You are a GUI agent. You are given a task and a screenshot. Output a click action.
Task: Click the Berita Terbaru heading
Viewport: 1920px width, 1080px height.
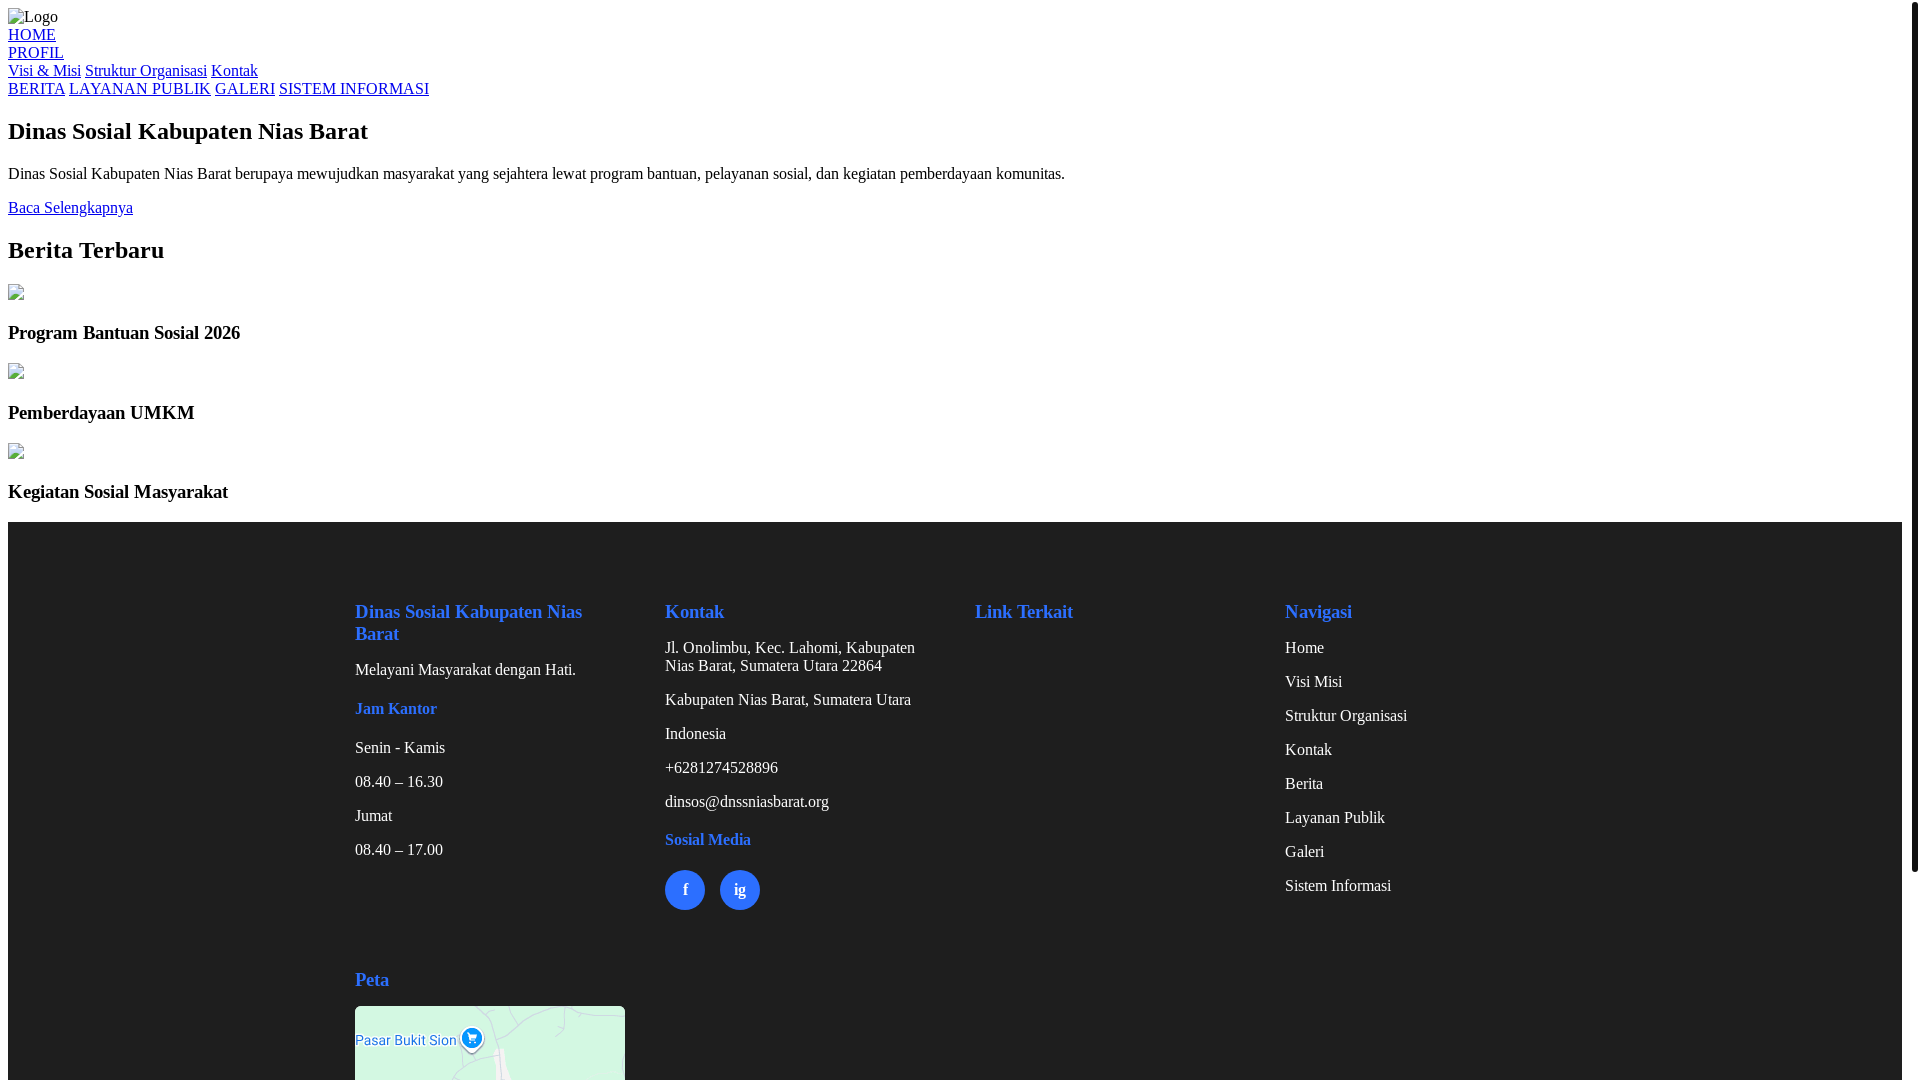coord(86,250)
